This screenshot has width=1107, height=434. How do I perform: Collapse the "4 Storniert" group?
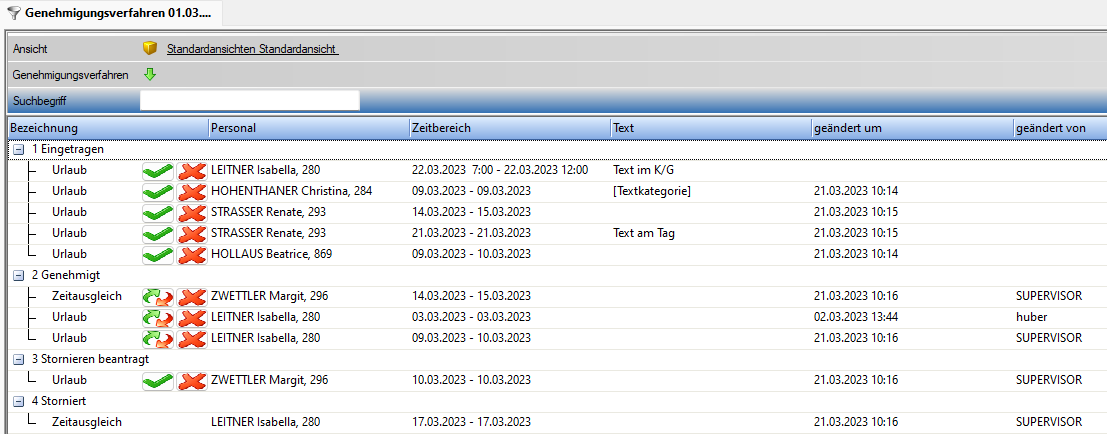click(19, 401)
